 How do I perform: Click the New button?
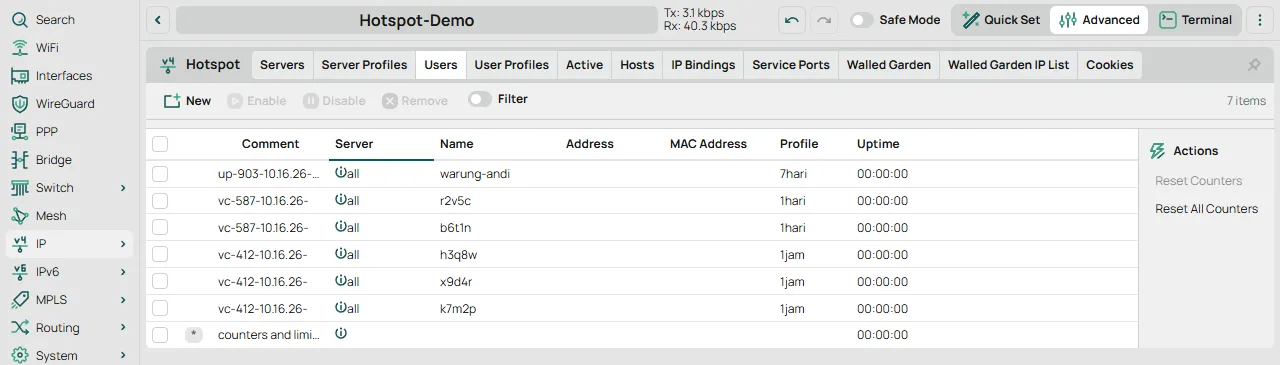pyautogui.click(x=187, y=100)
